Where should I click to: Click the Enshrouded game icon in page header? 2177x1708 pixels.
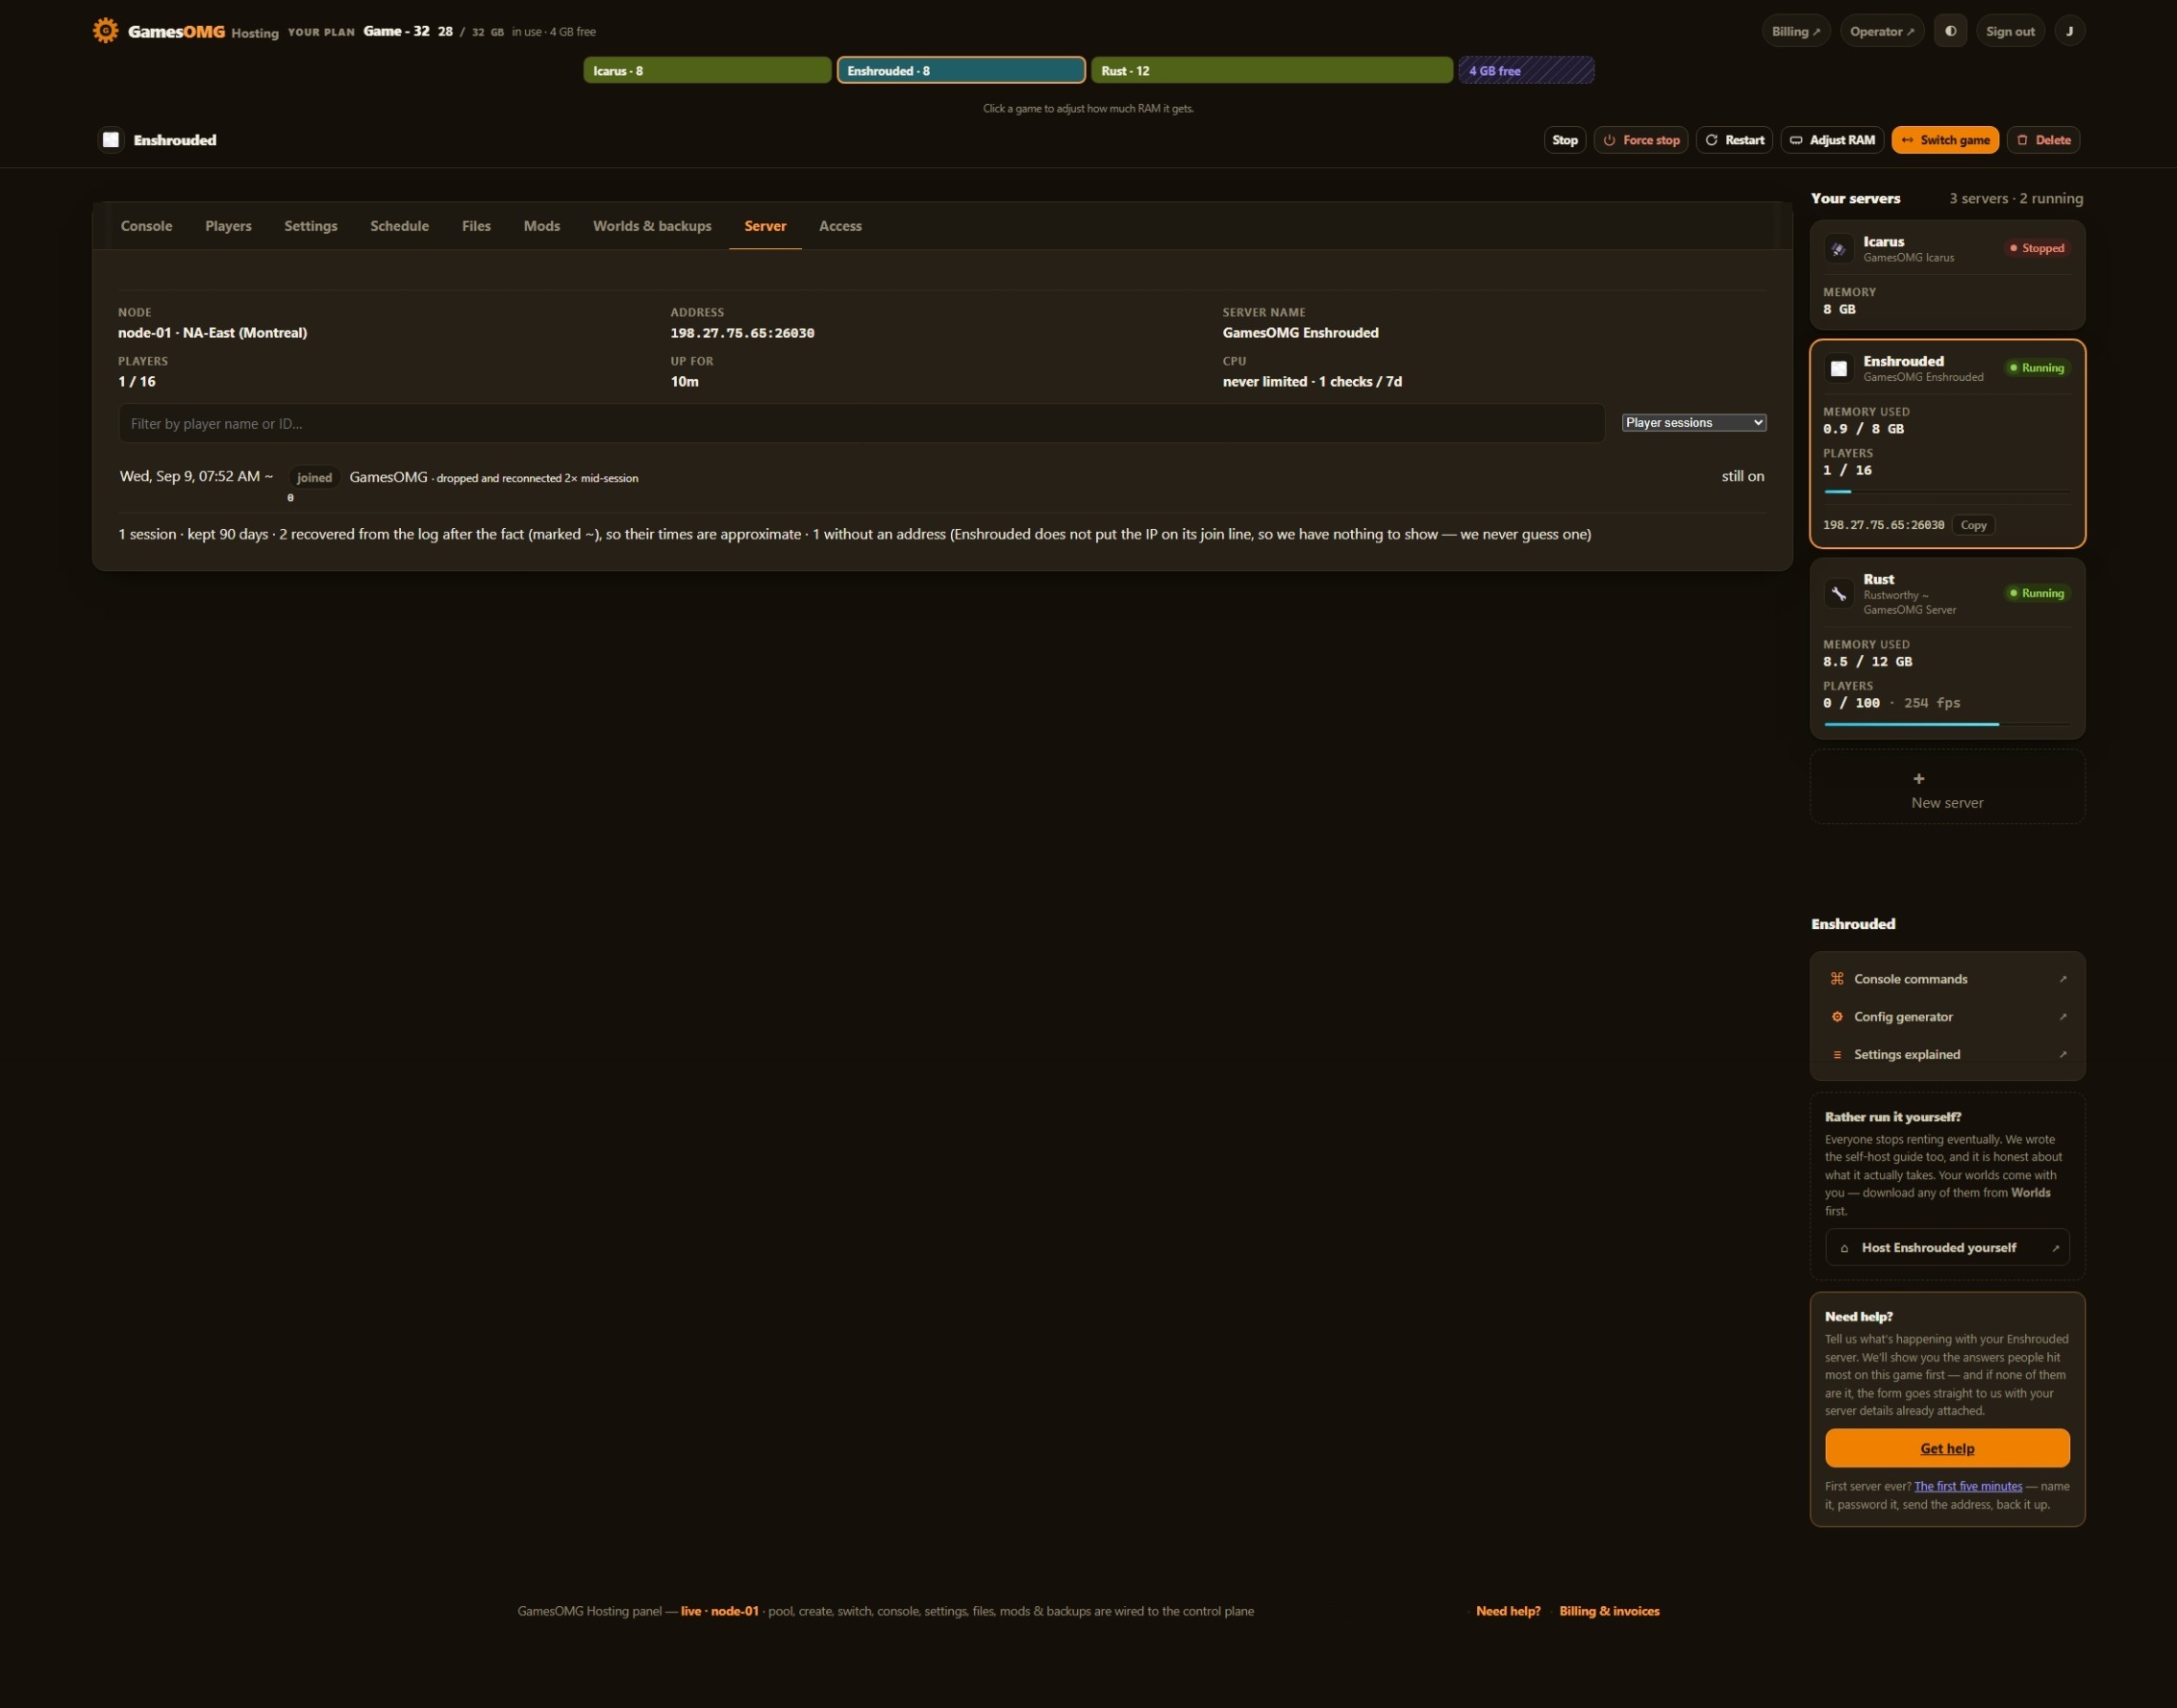(x=111, y=140)
